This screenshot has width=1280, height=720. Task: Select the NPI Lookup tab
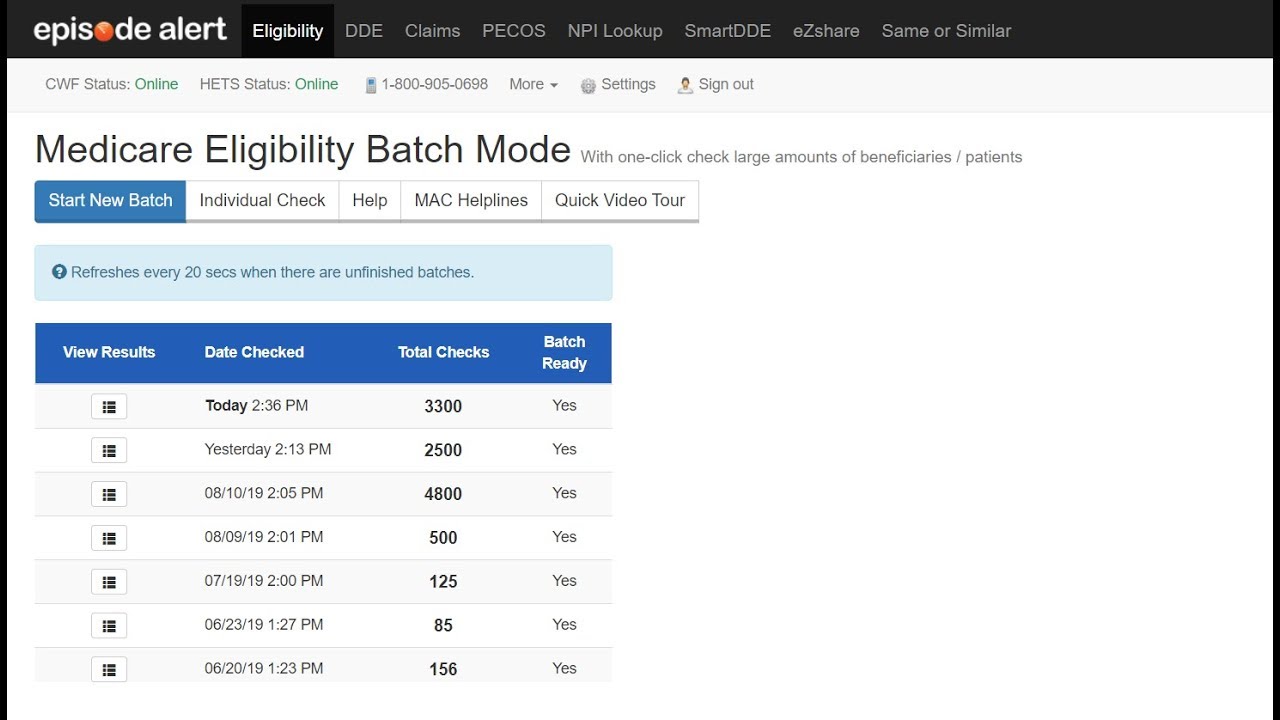tap(615, 31)
